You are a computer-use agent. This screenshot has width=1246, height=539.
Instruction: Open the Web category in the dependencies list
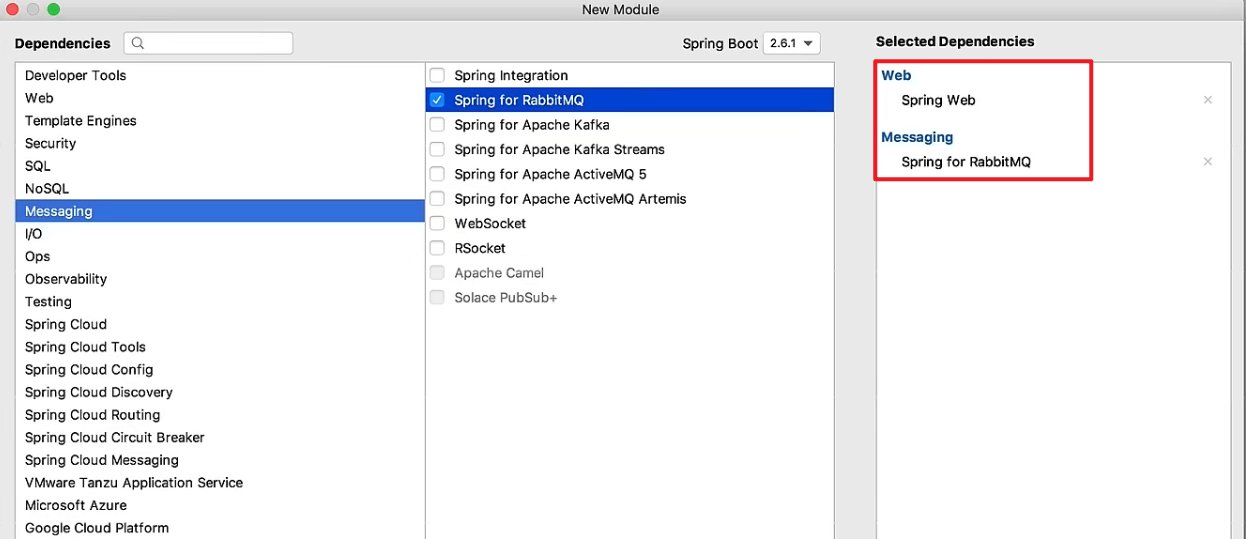(x=39, y=98)
